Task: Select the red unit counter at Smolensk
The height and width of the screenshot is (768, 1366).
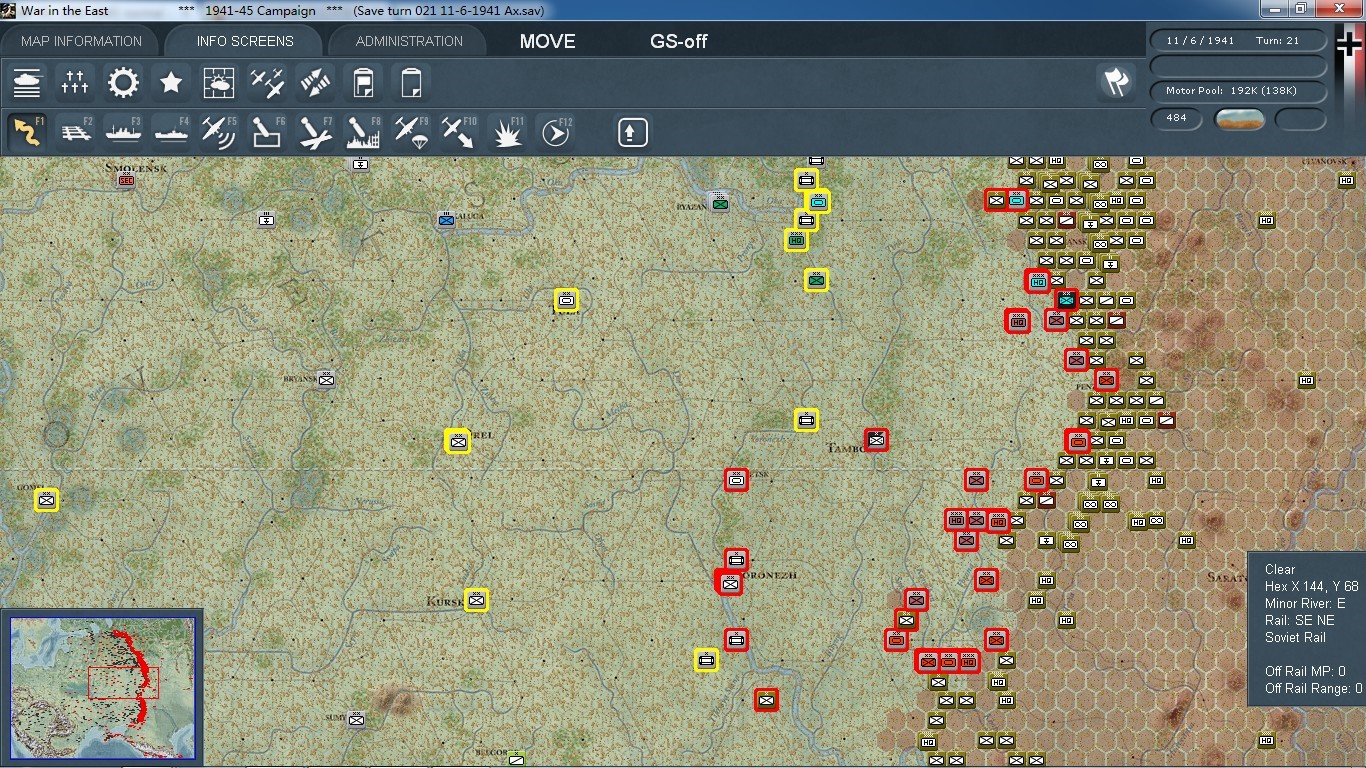Action: pyautogui.click(x=126, y=180)
